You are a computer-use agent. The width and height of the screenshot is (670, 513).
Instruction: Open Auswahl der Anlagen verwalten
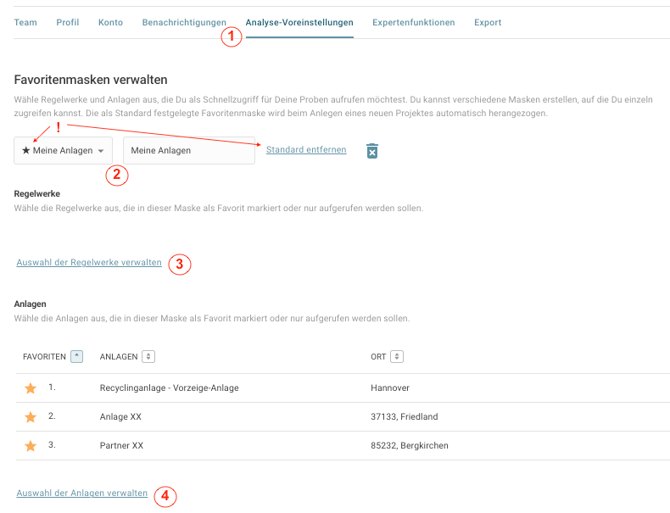(x=82, y=493)
